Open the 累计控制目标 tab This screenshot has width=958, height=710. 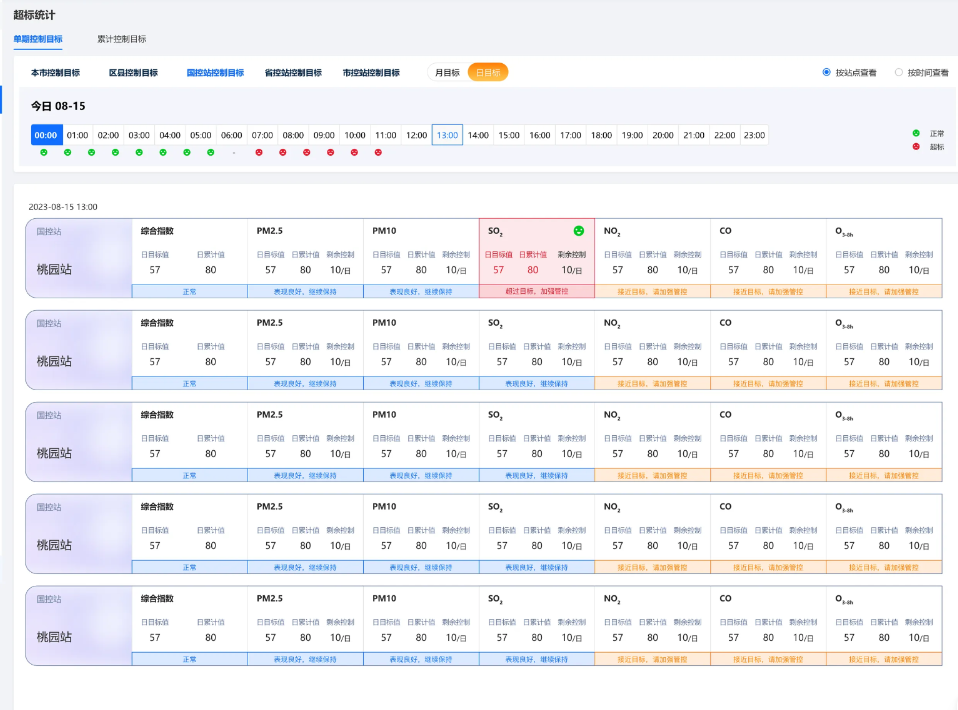122,39
